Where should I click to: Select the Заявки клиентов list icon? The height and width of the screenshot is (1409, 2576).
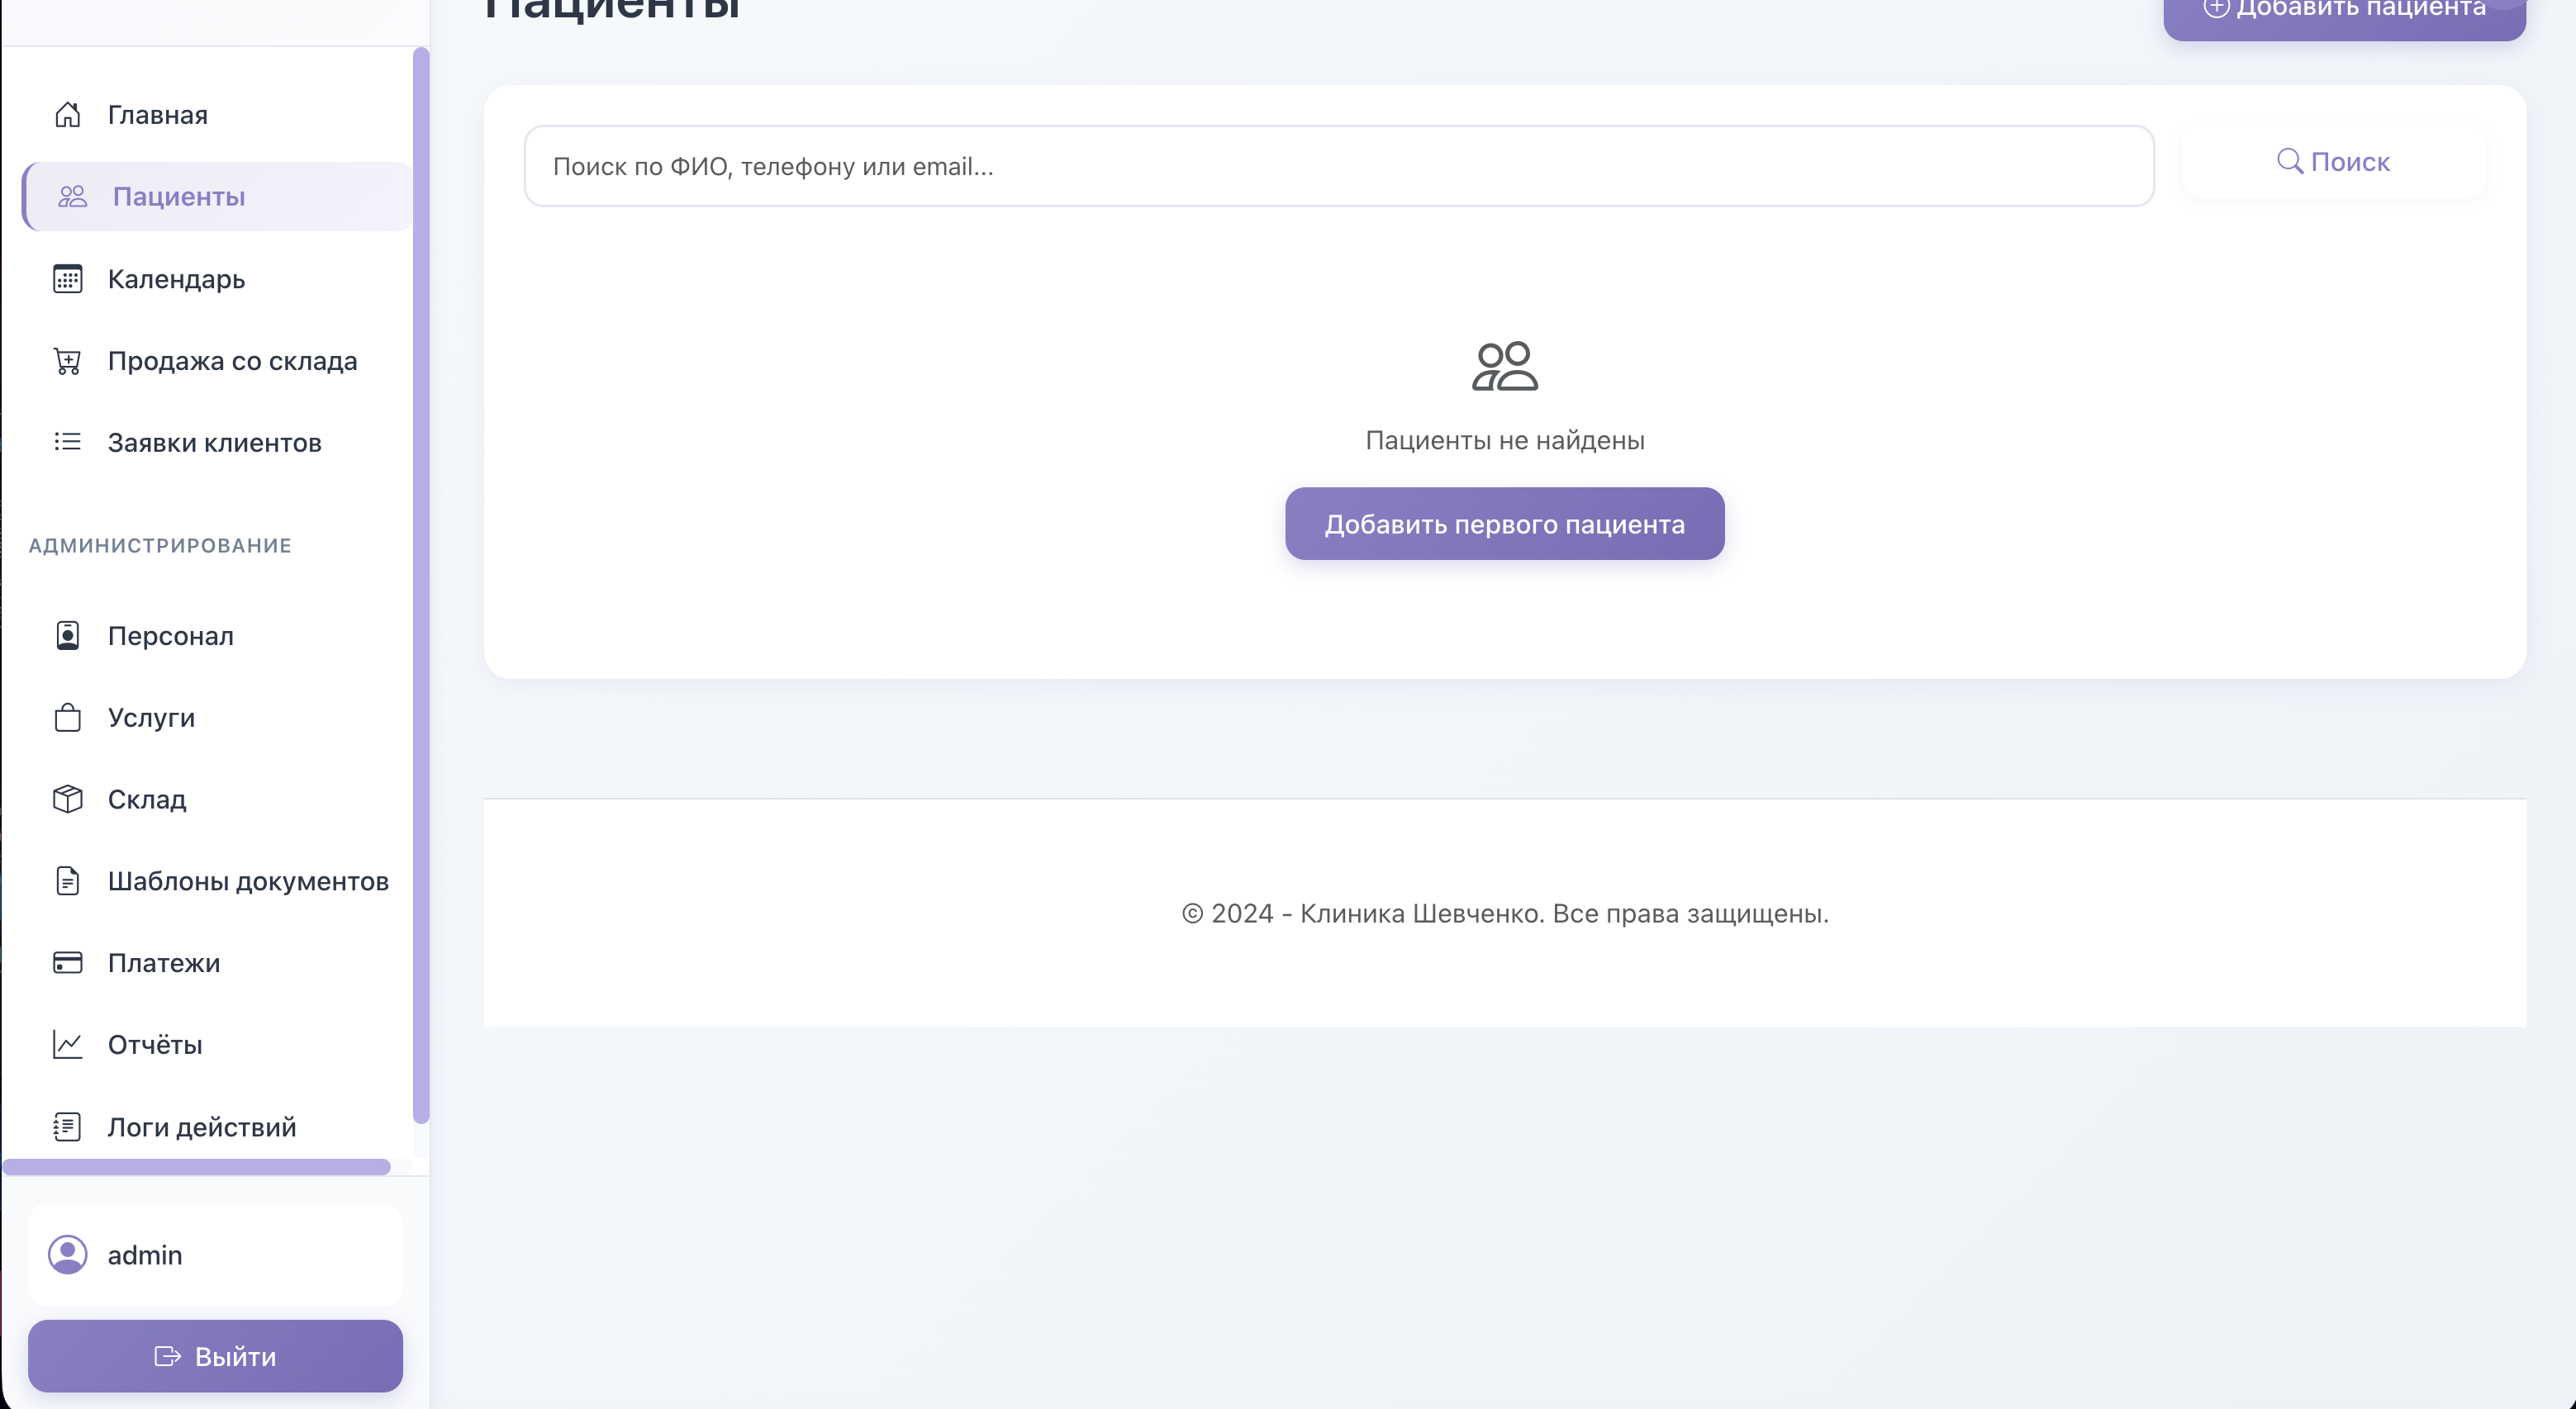(67, 441)
